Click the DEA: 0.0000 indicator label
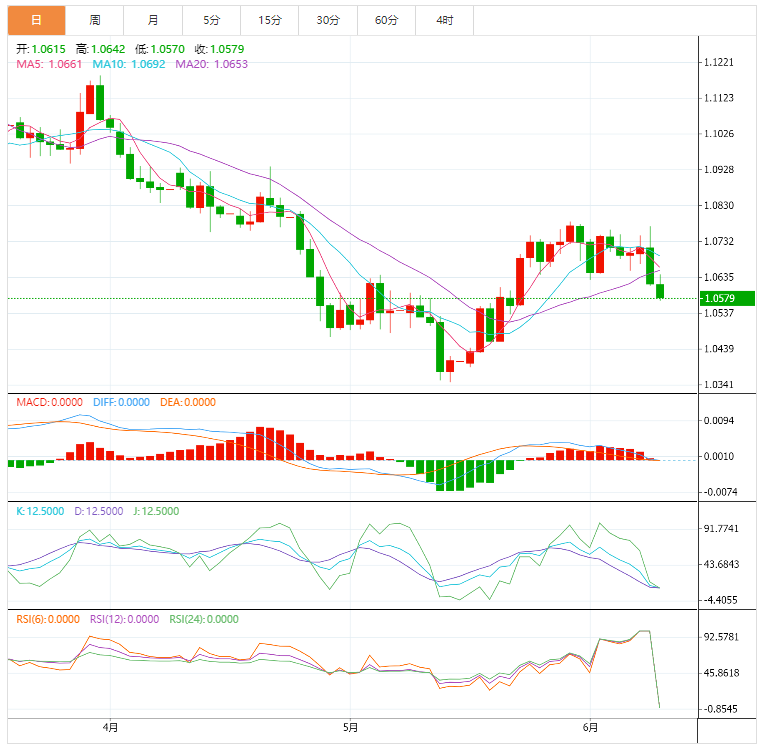Image resolution: width=763 pixels, height=750 pixels. [188, 402]
